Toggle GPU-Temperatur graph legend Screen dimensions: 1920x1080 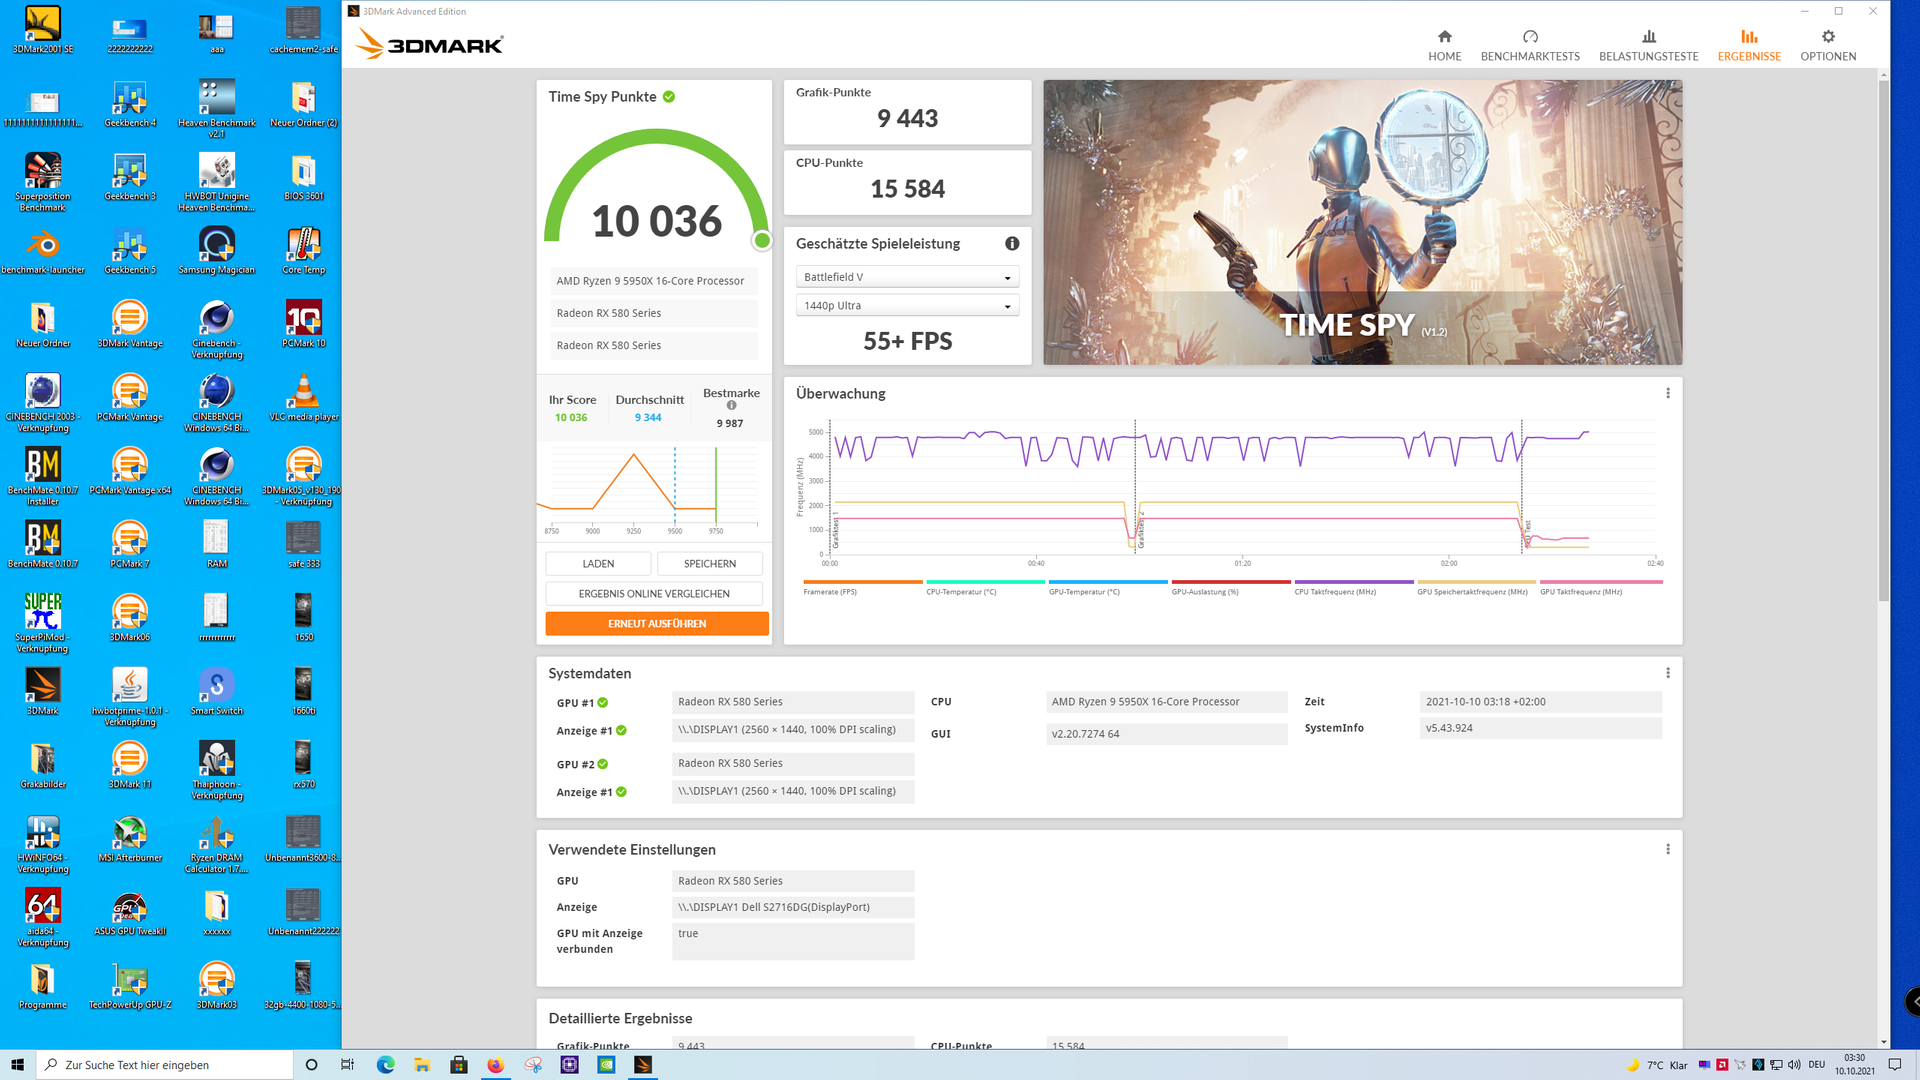tap(1107, 588)
